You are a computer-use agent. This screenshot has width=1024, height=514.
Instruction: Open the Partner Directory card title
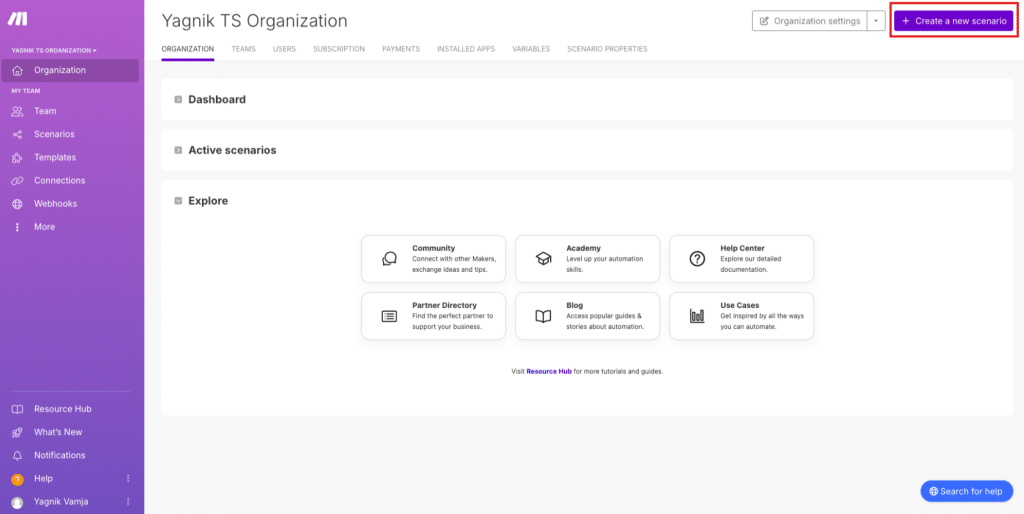pyautogui.click(x=445, y=305)
